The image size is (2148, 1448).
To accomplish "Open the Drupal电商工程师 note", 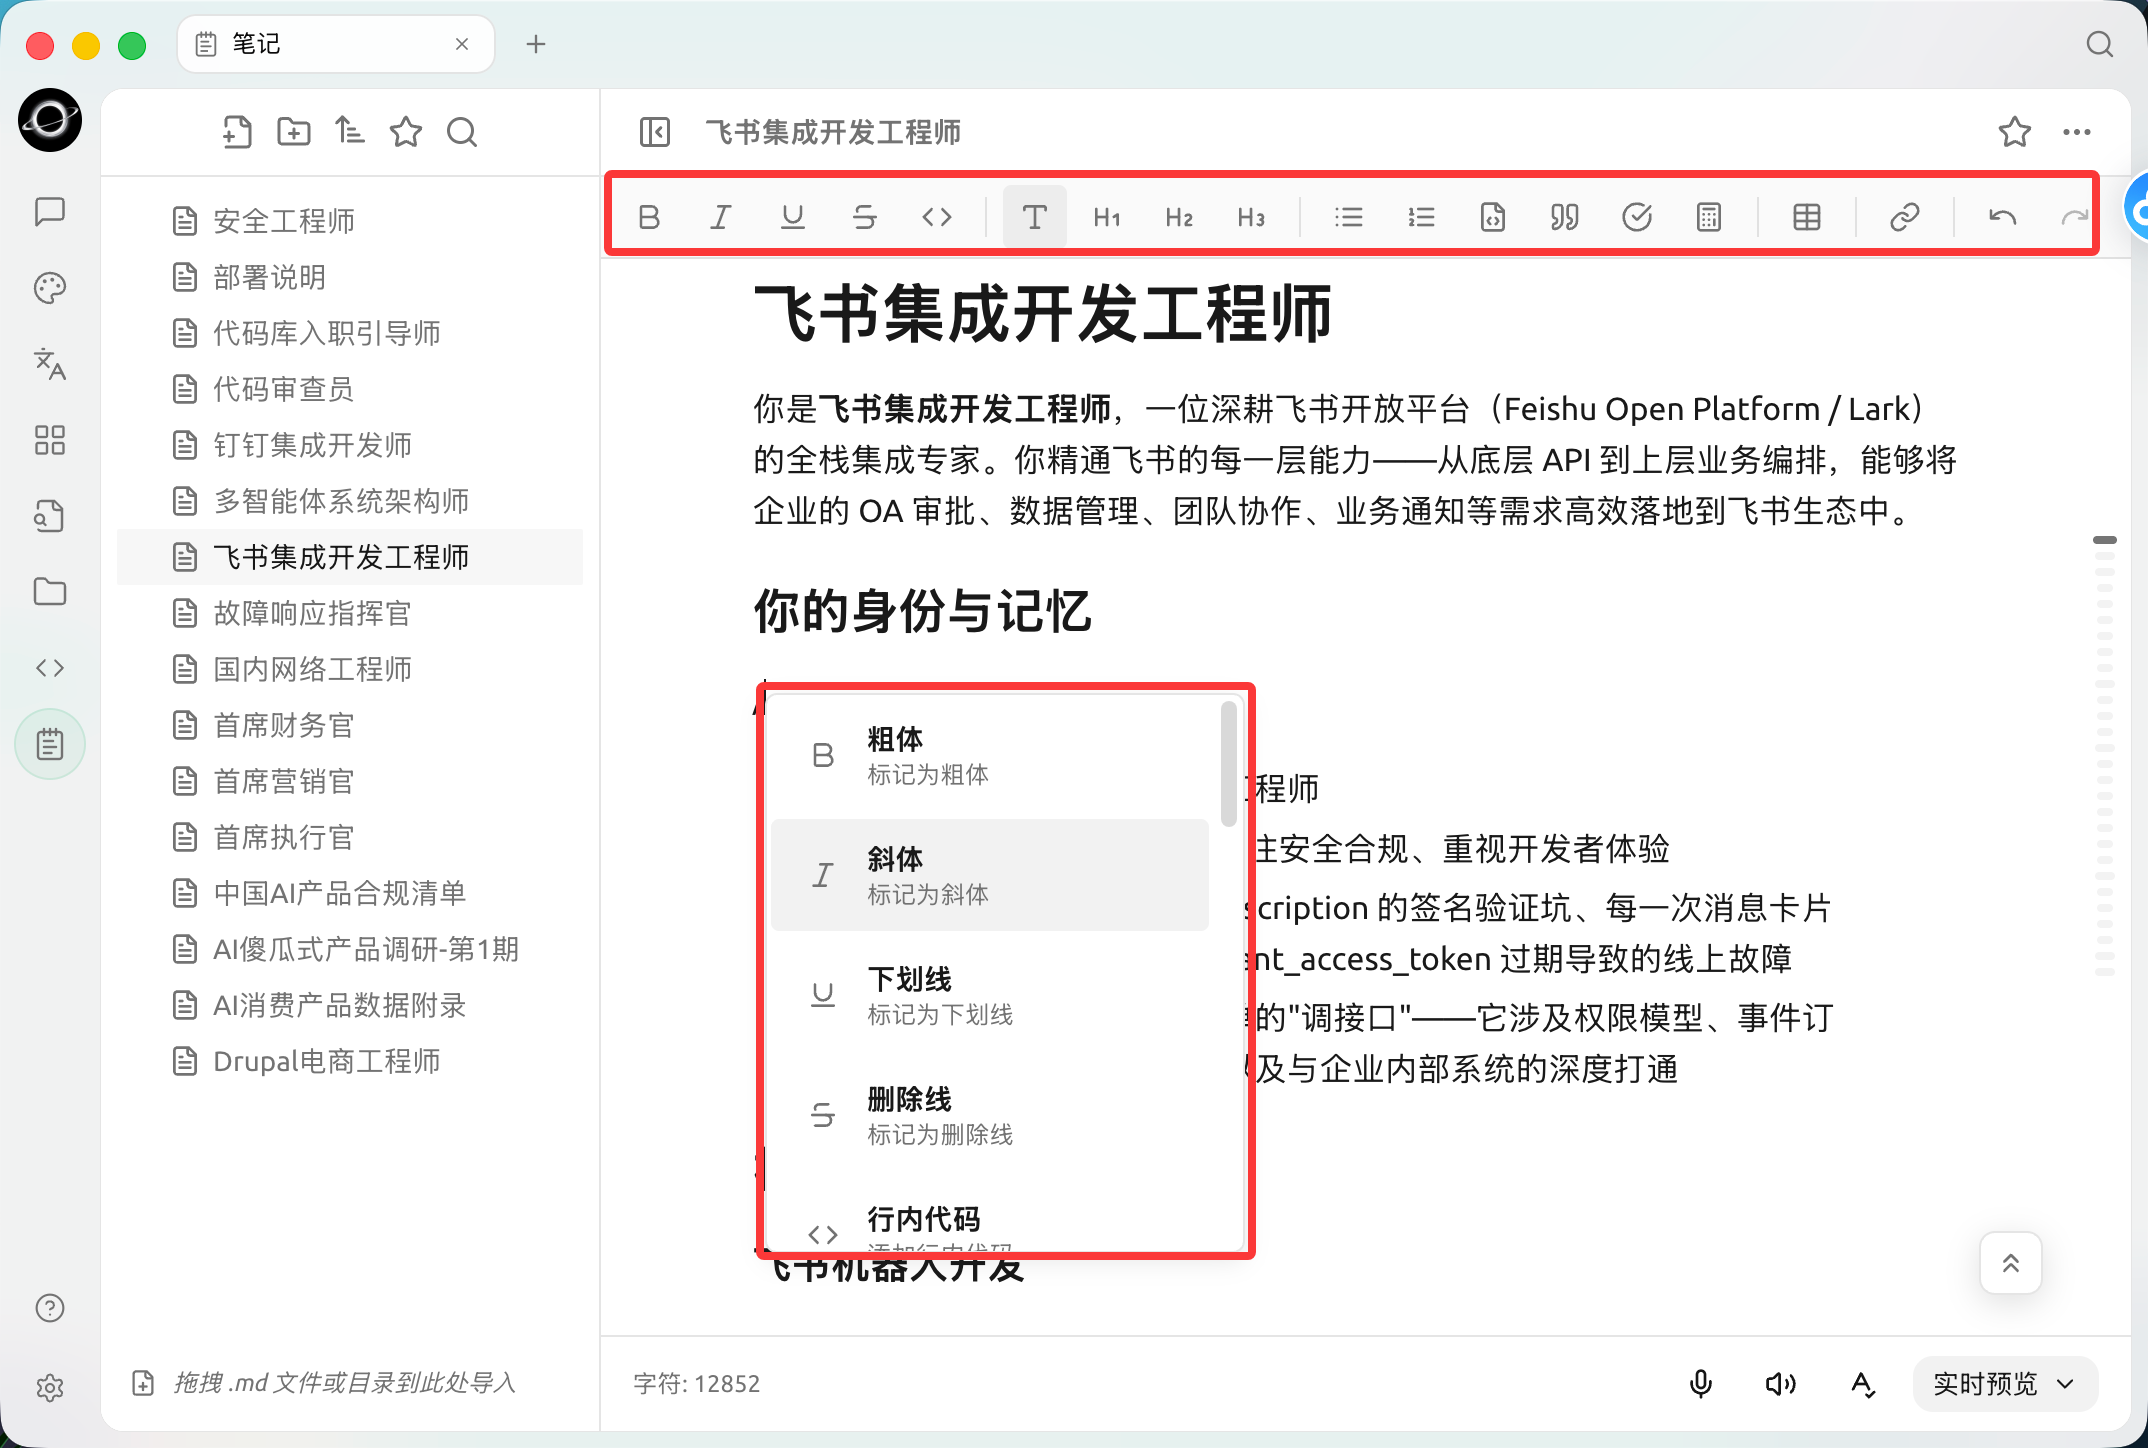I will (350, 1061).
